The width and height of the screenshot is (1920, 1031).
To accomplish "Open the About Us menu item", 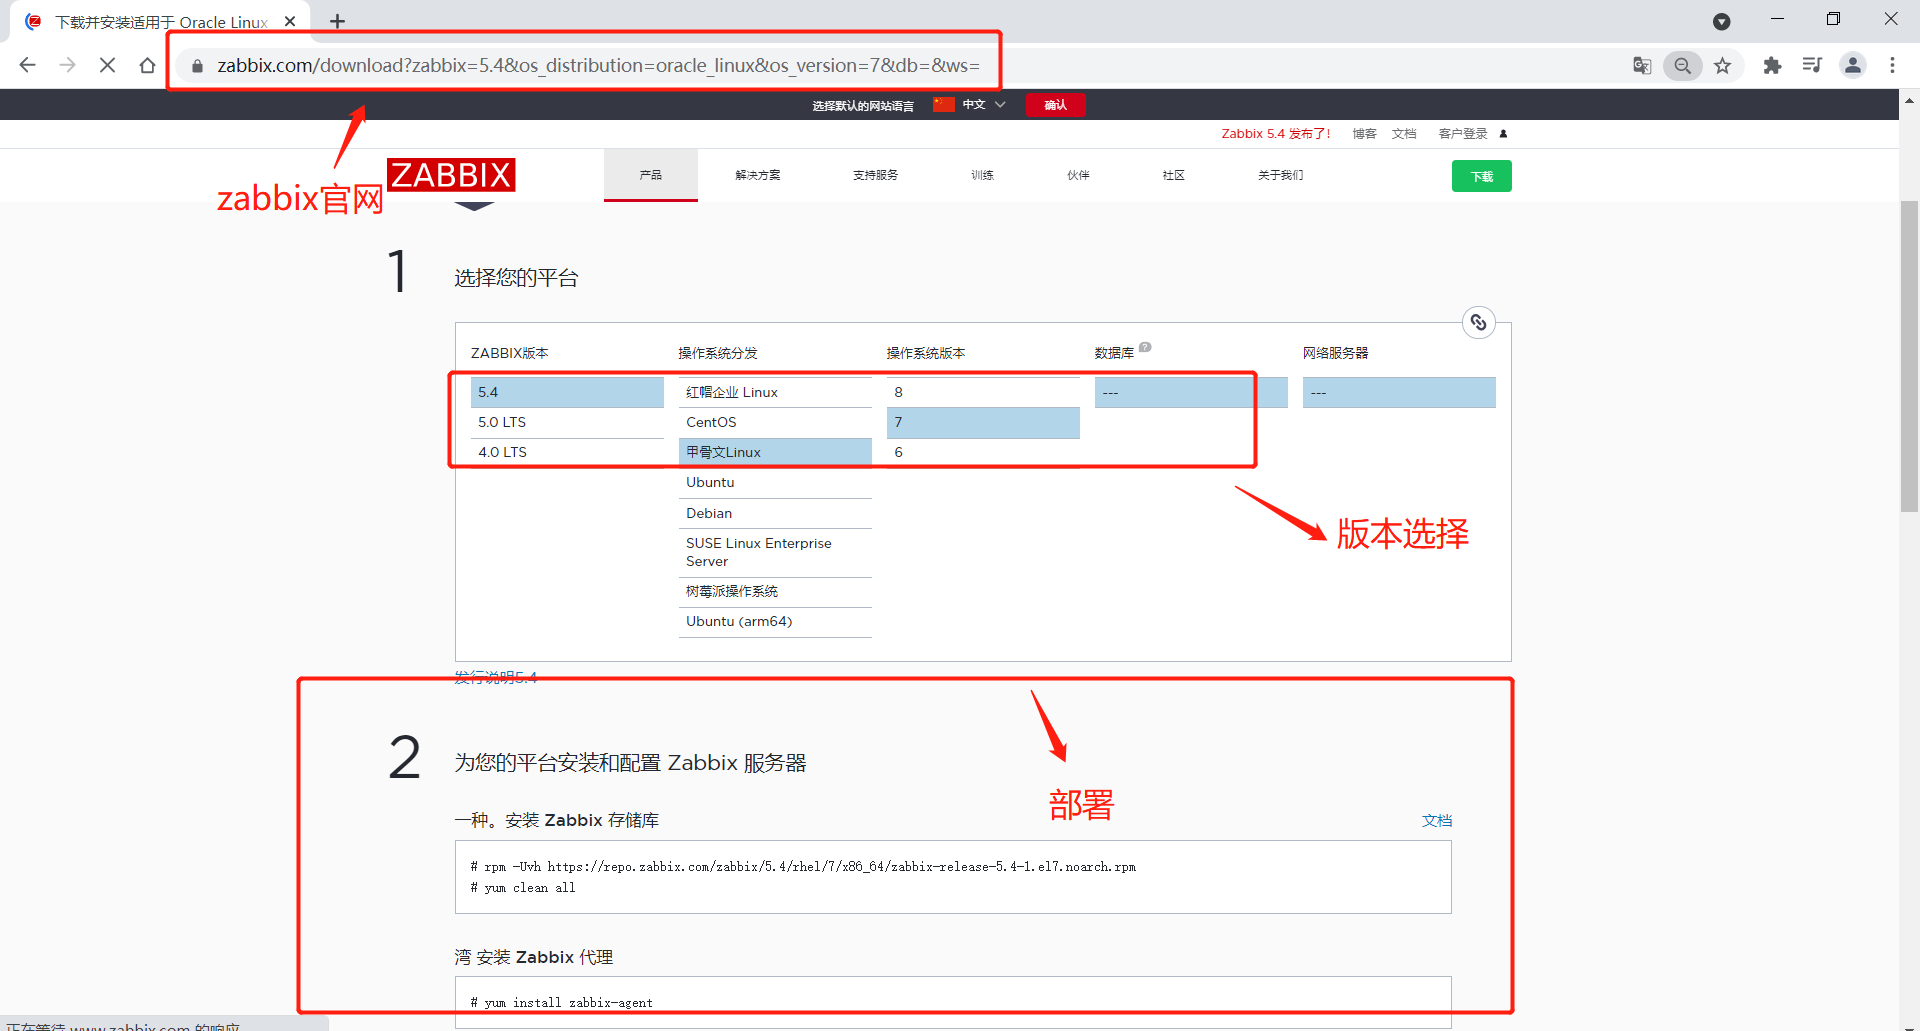I will [x=1281, y=175].
